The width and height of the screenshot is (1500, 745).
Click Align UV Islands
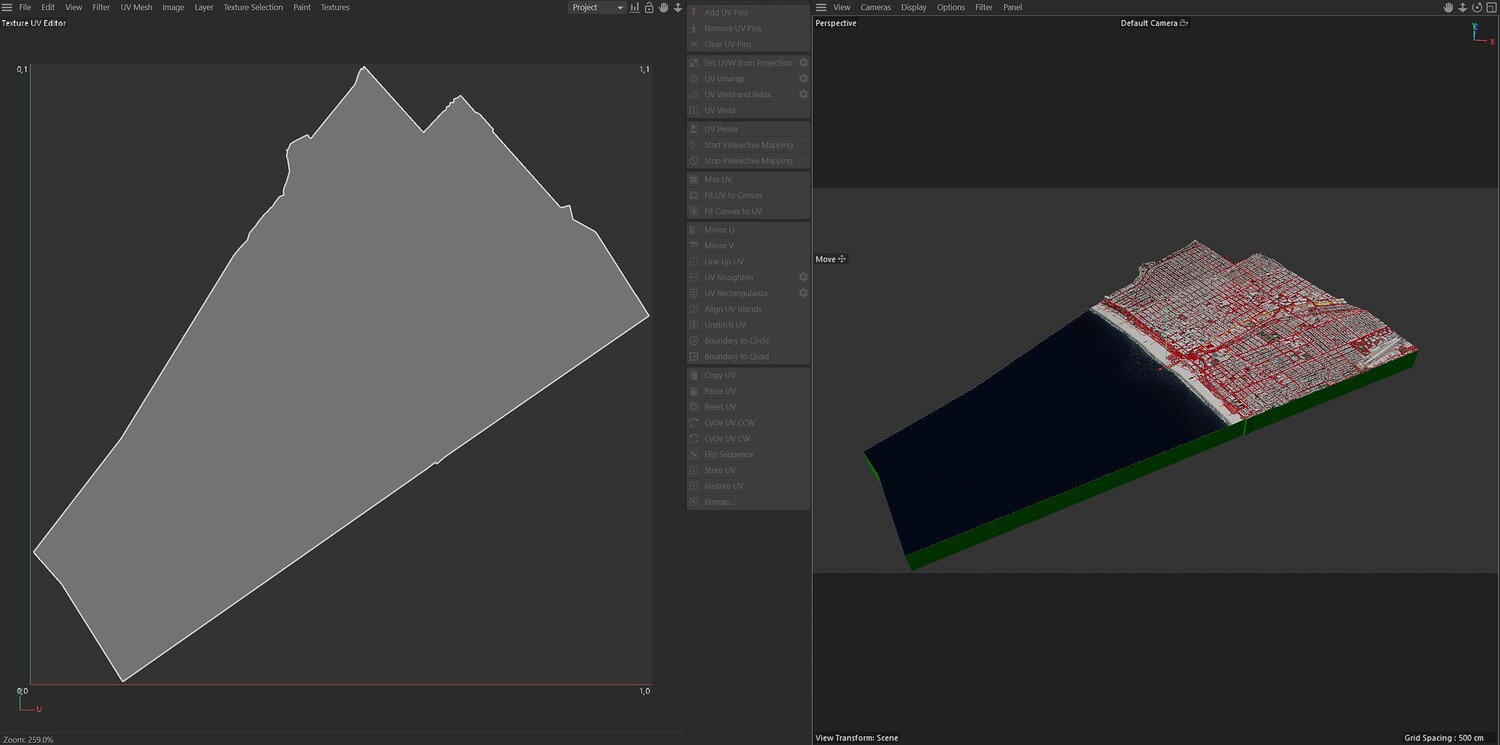click(x=748, y=309)
